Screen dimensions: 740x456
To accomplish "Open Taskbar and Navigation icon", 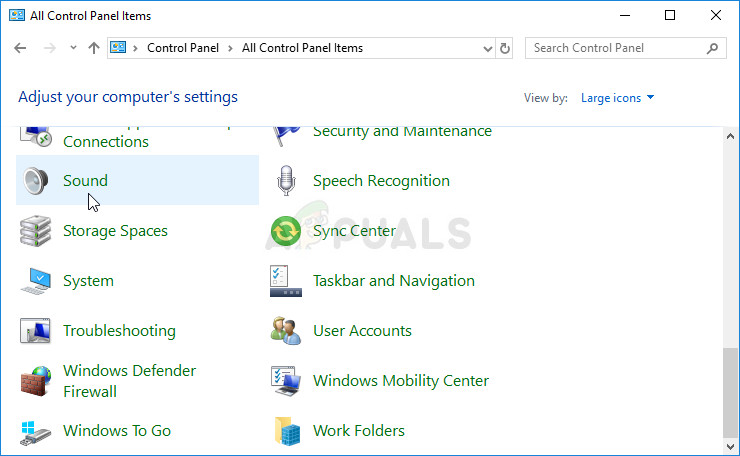I will (x=286, y=281).
